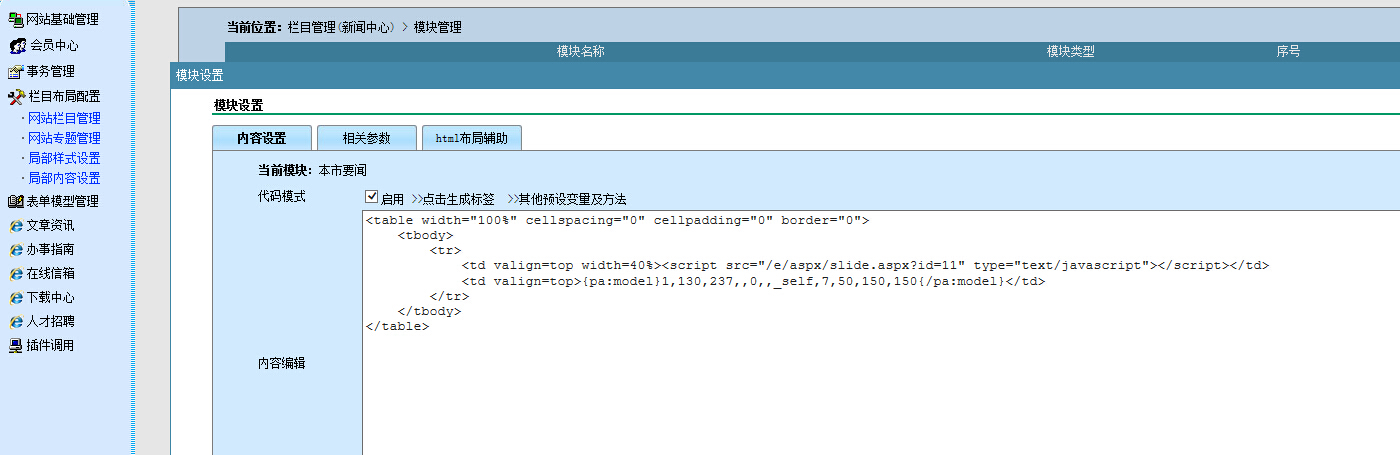The image size is (1400, 455).
Task: Open the html布局辅助 tab
Action: pos(471,138)
